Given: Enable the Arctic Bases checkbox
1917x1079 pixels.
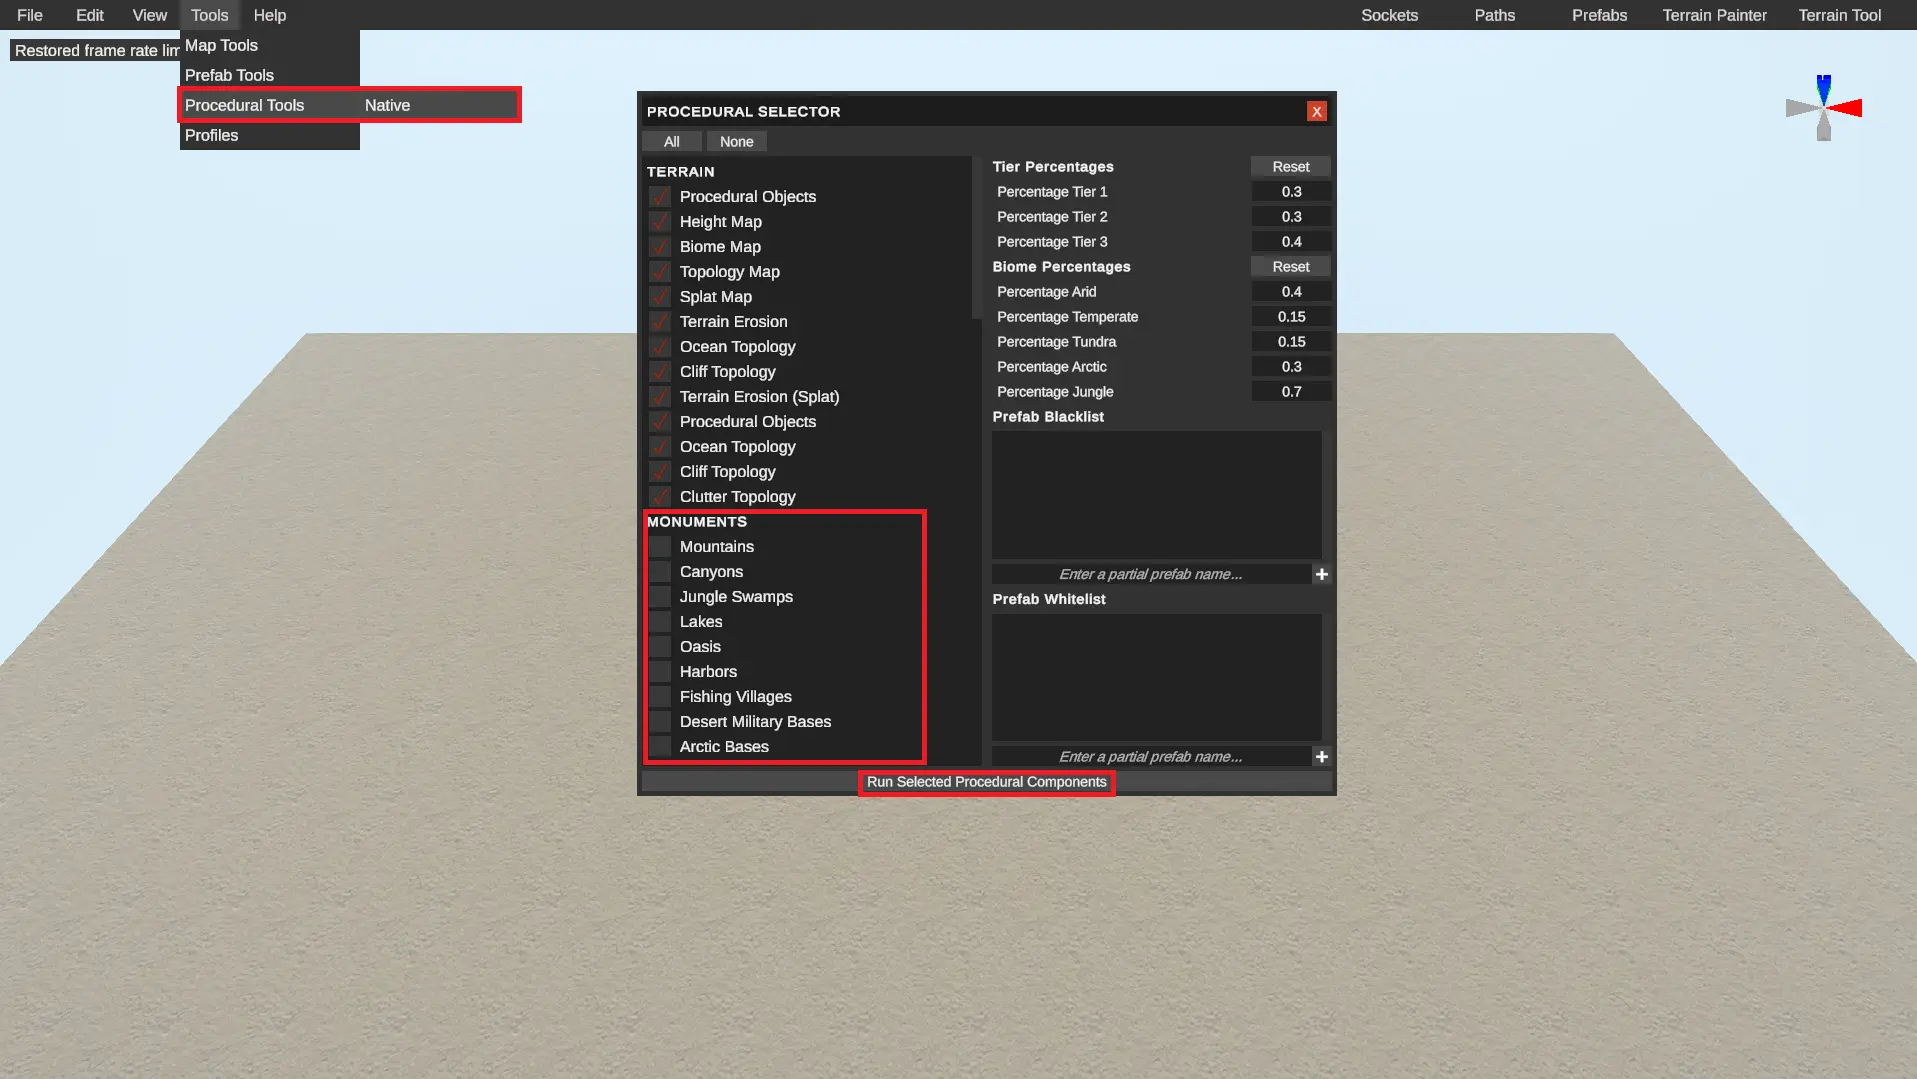Looking at the screenshot, I should 660,747.
